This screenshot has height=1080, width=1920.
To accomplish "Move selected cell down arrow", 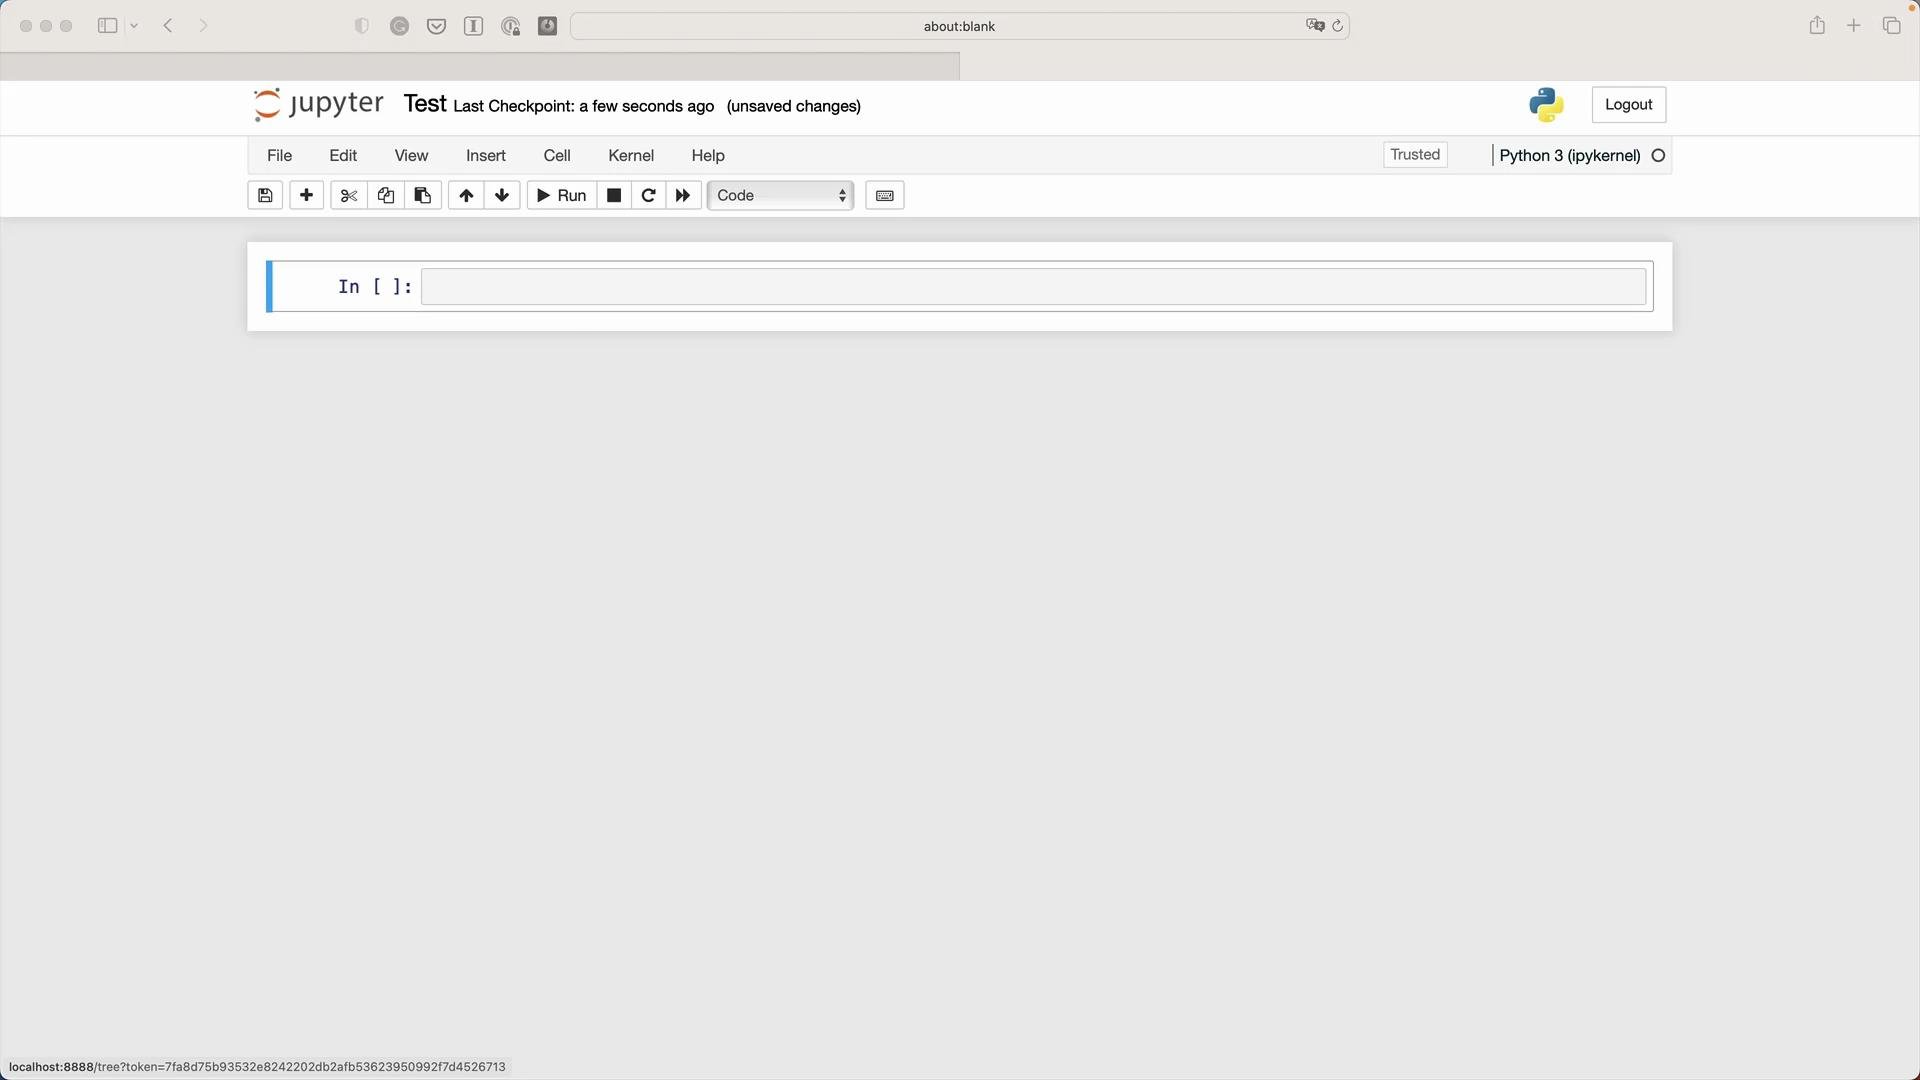I will click(502, 195).
